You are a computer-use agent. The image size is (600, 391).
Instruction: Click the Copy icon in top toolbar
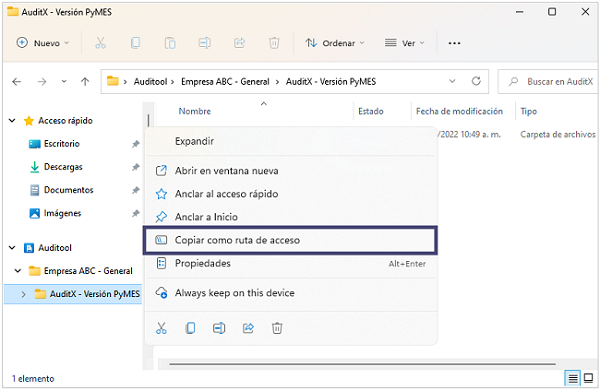pyautogui.click(x=135, y=43)
